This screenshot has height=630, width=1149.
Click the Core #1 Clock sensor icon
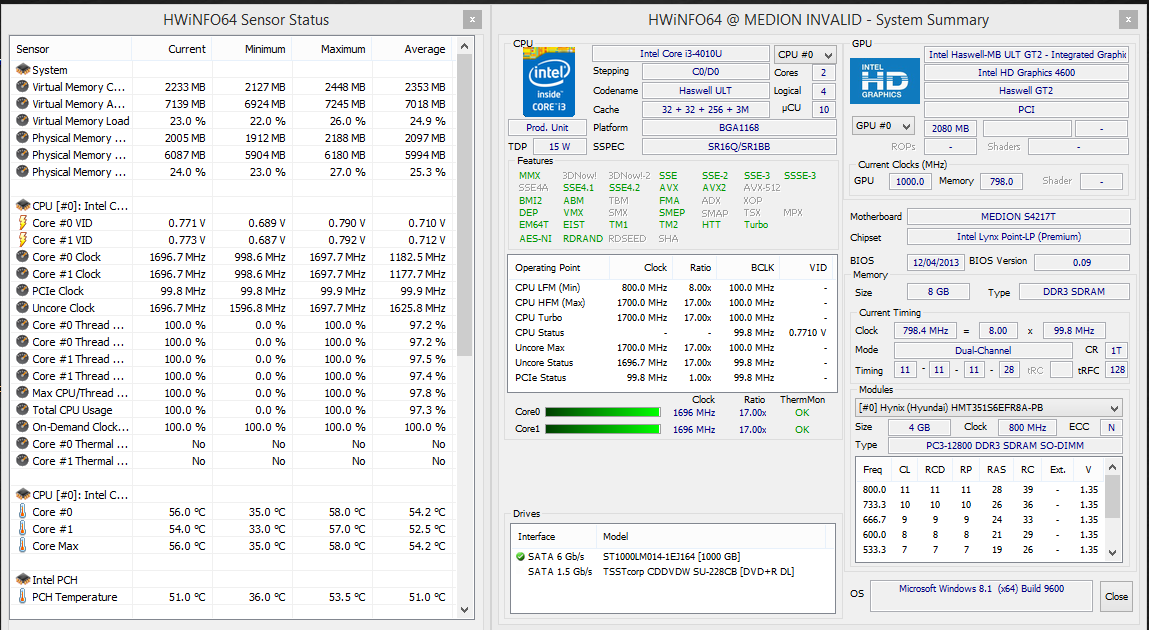(x=23, y=273)
